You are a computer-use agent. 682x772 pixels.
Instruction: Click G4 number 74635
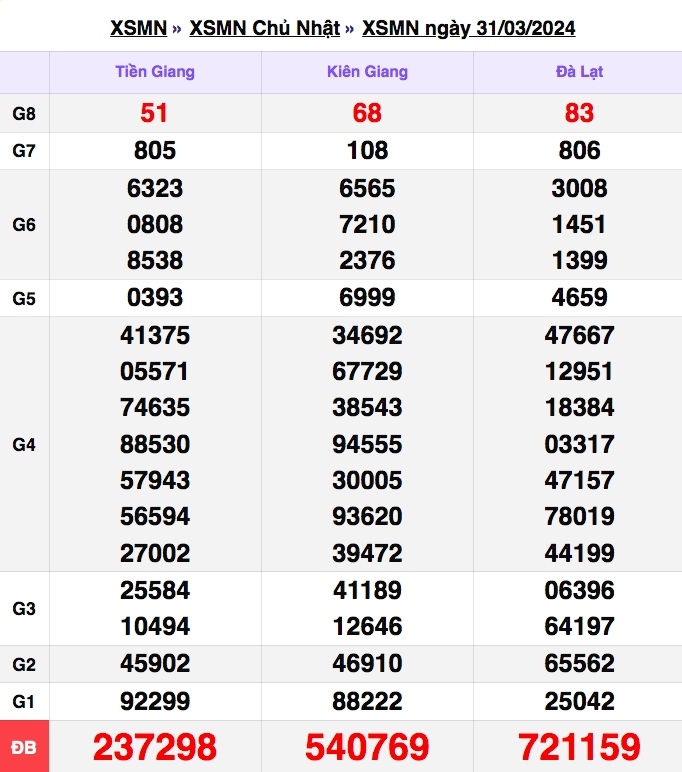pyautogui.click(x=155, y=408)
